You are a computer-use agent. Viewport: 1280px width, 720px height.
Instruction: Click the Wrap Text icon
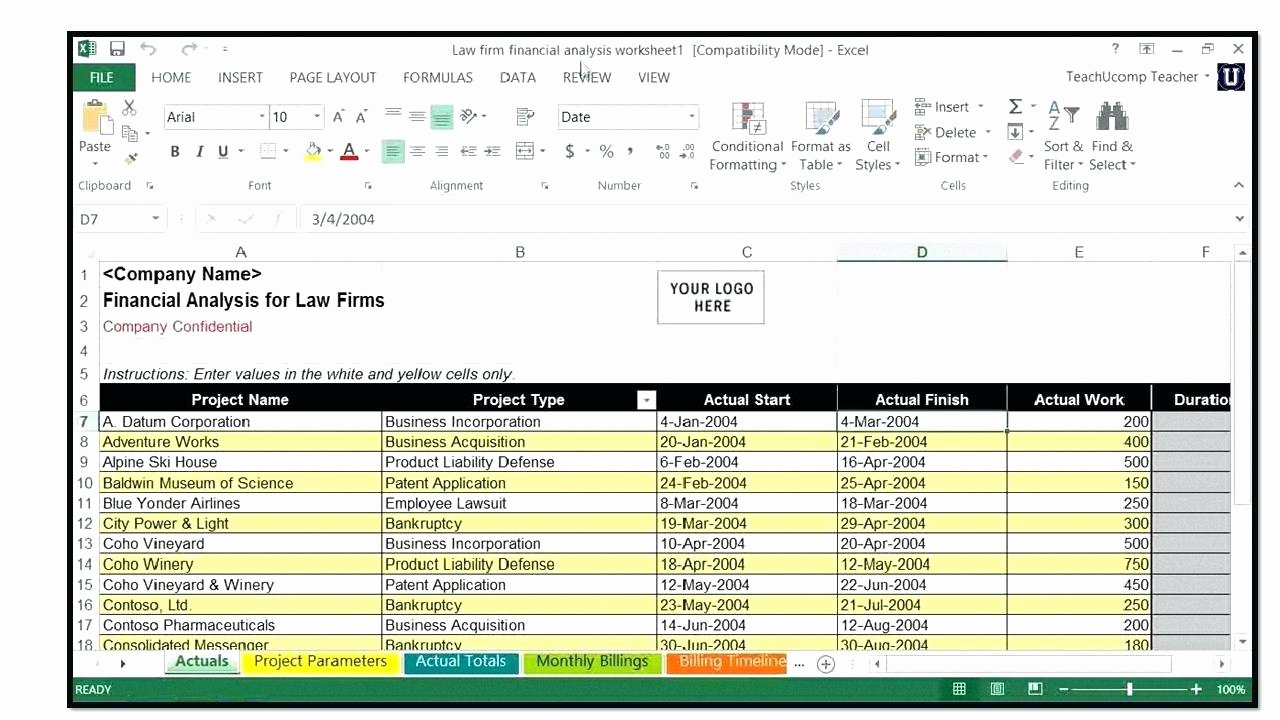tap(526, 117)
